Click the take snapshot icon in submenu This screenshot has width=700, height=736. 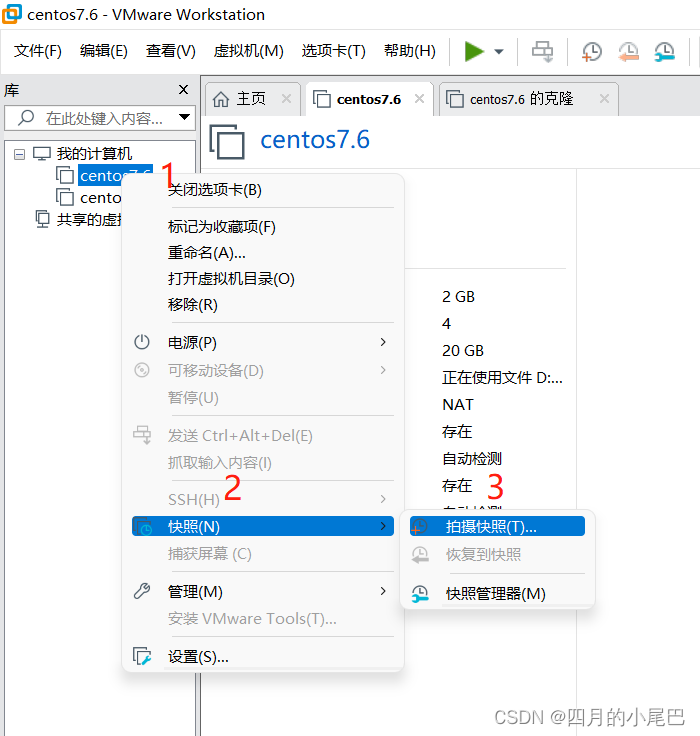coord(419,527)
